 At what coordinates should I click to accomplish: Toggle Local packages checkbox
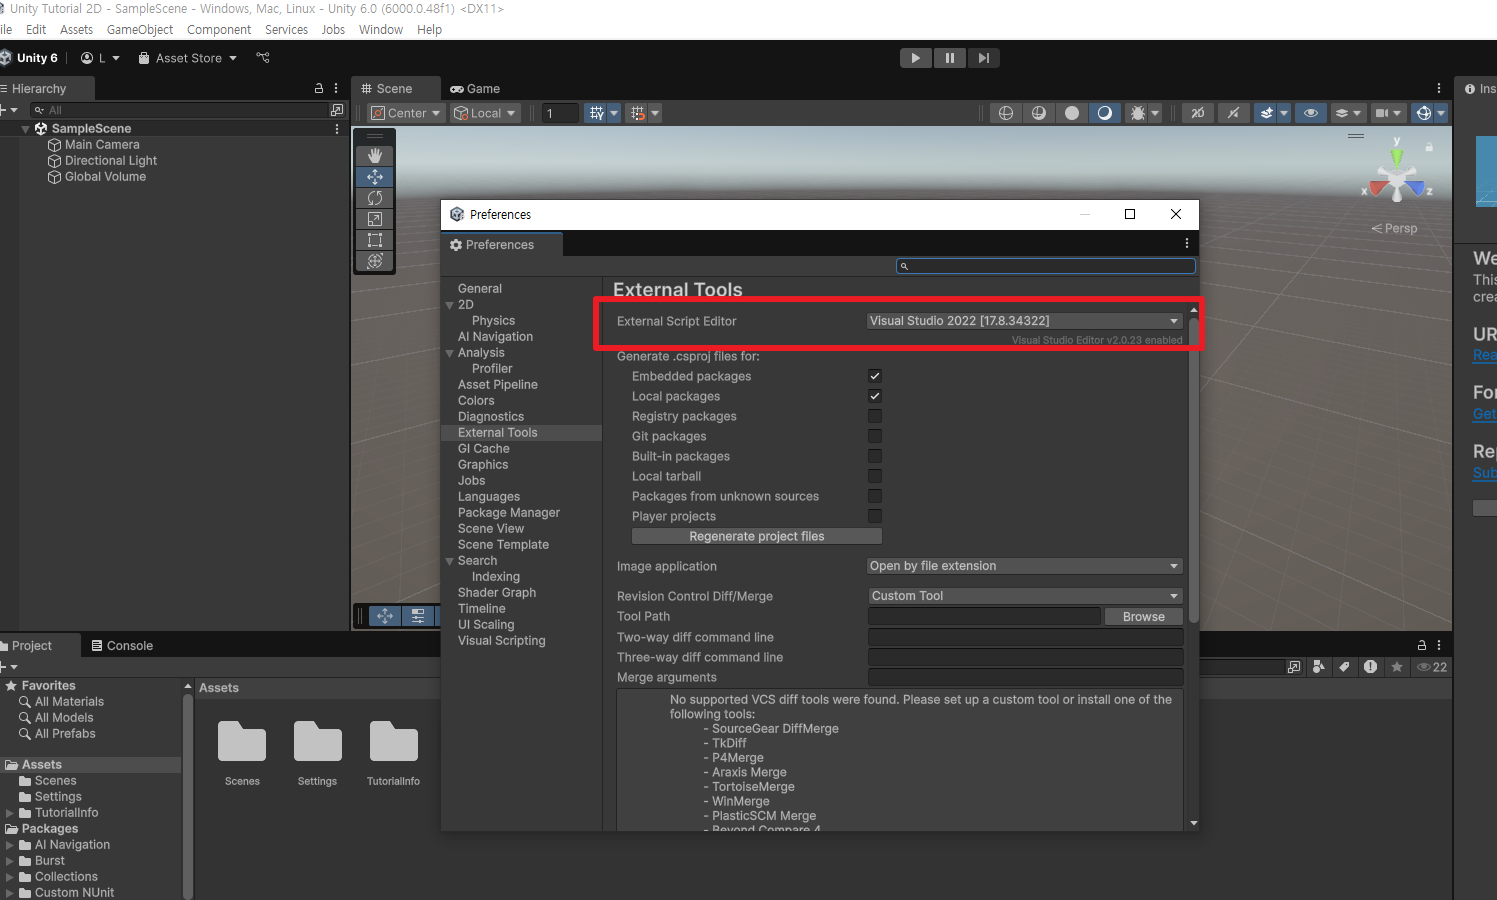[x=875, y=396]
